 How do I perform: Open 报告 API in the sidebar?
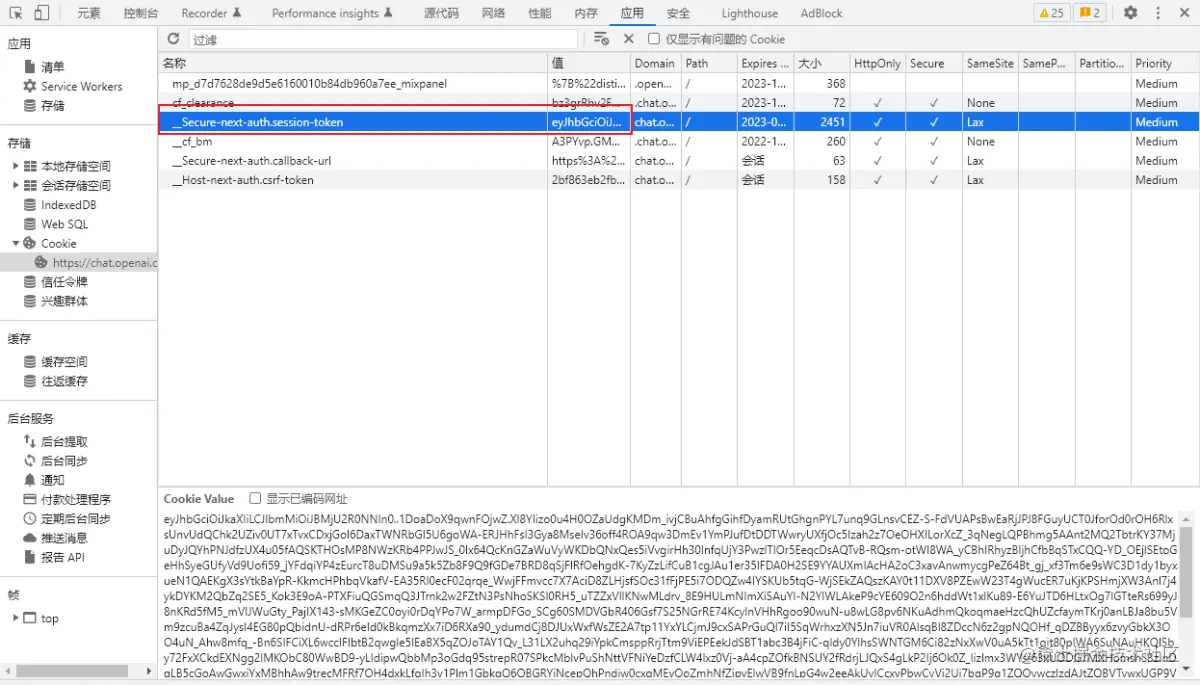tap(62, 557)
